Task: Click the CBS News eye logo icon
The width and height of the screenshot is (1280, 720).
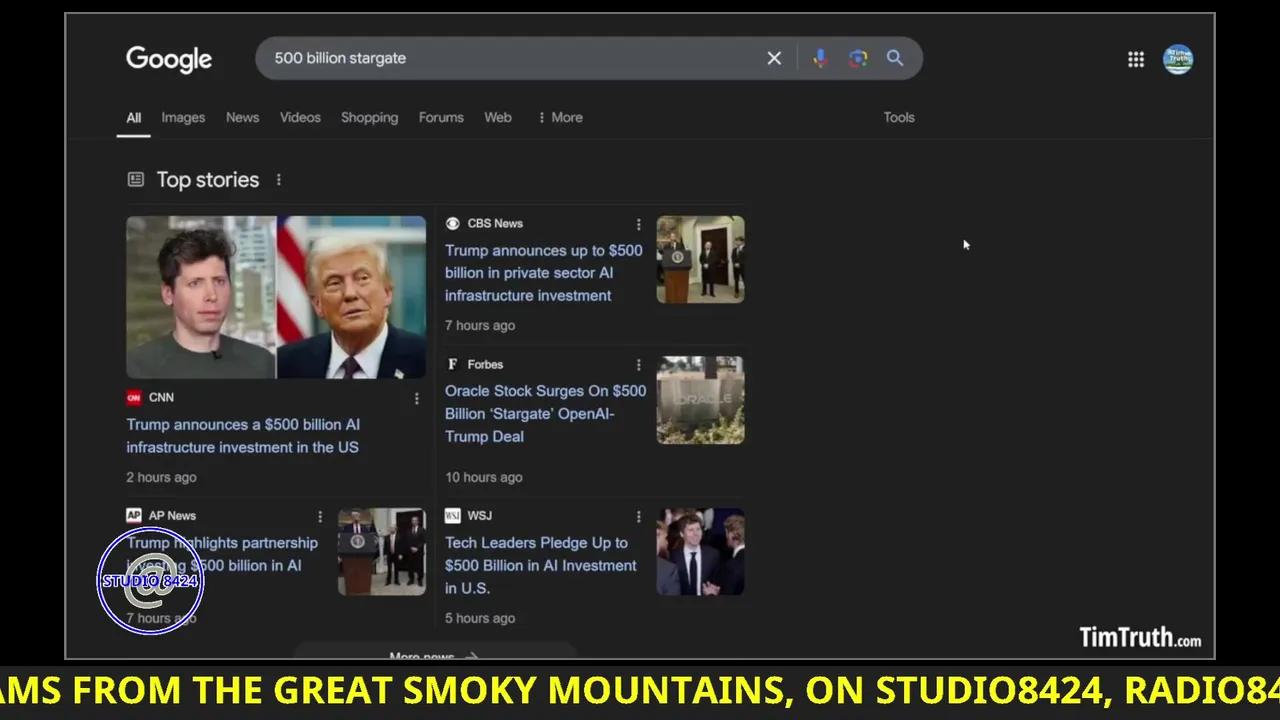Action: pyautogui.click(x=452, y=223)
